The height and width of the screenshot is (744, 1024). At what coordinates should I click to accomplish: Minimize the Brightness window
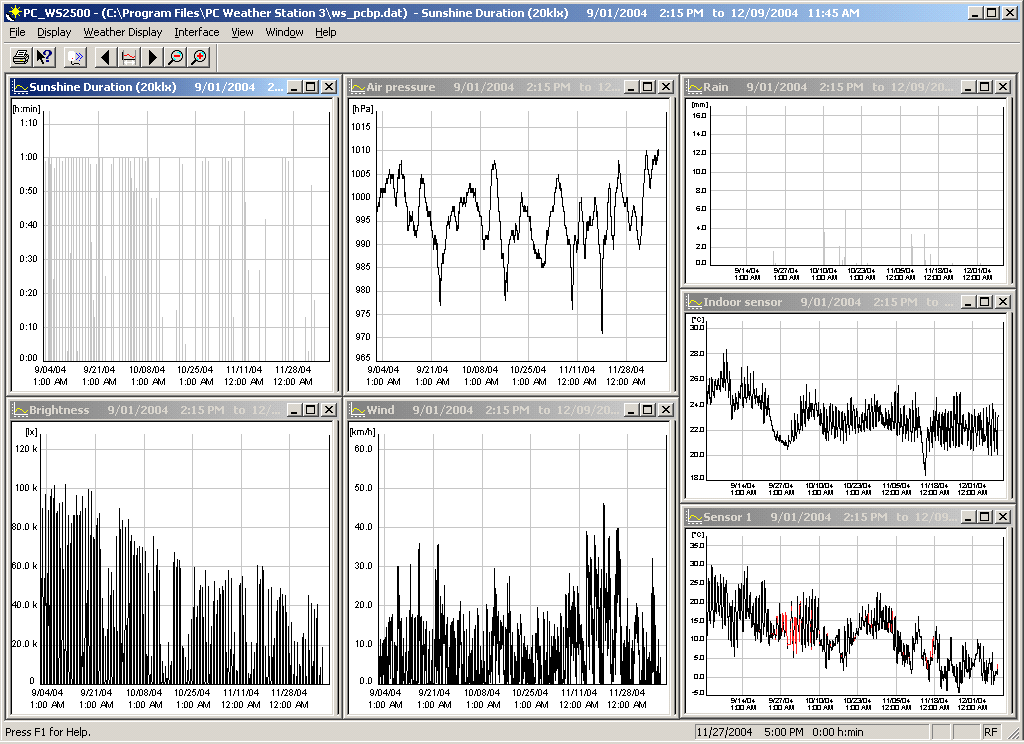(295, 410)
